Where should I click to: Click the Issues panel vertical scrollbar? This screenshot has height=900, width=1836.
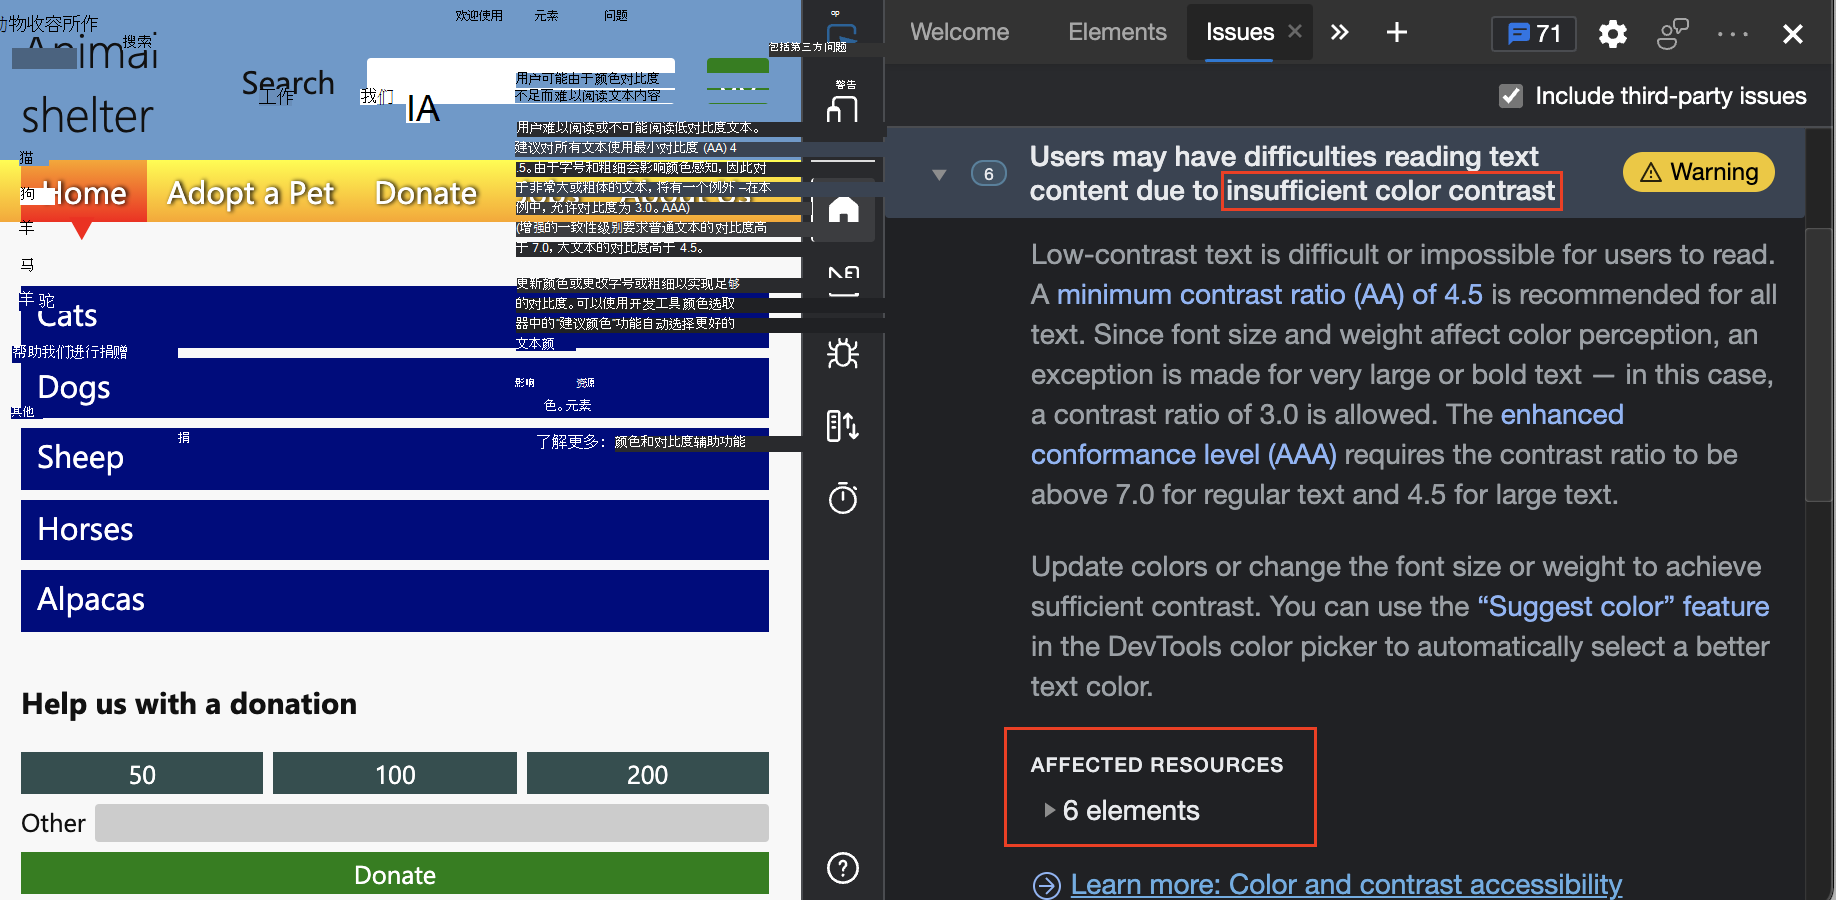point(1819,365)
